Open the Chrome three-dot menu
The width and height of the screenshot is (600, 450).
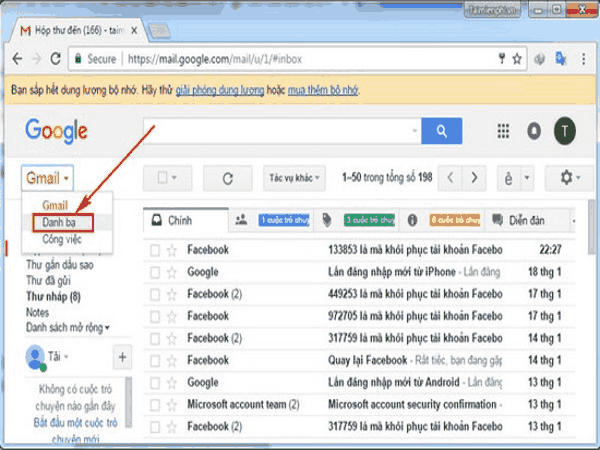(x=584, y=59)
